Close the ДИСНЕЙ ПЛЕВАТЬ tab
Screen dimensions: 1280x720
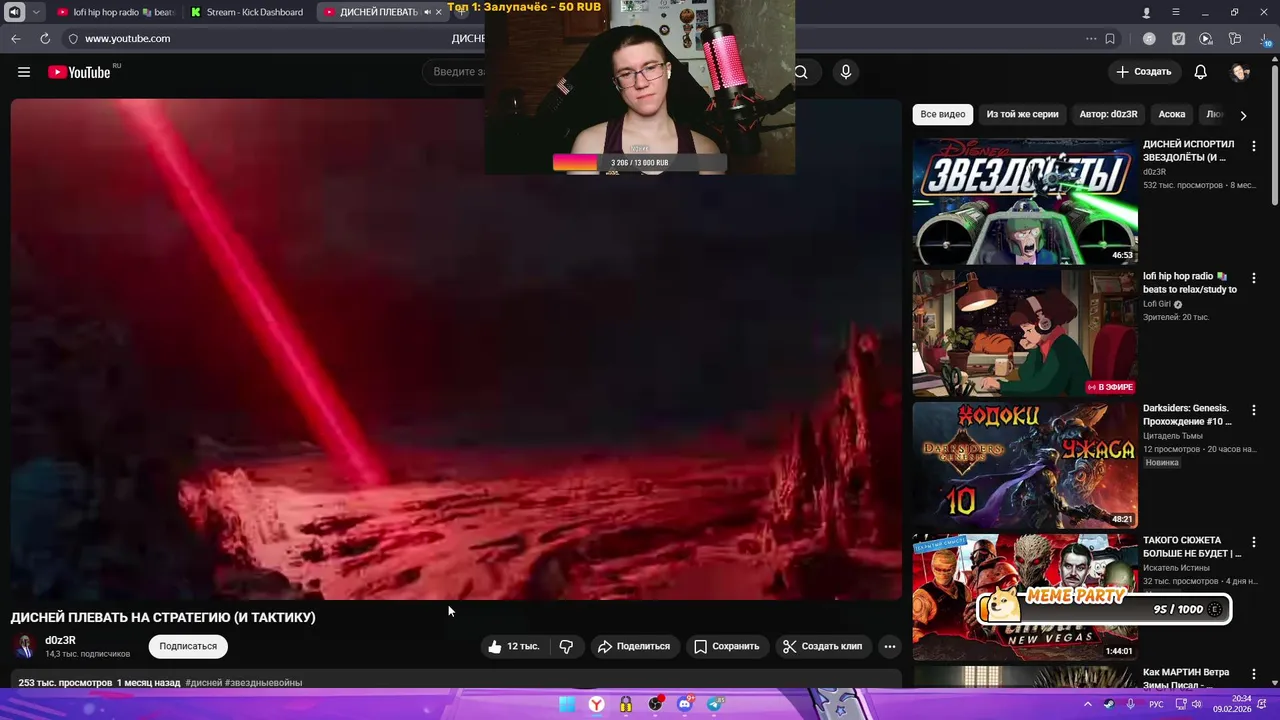click(x=438, y=12)
